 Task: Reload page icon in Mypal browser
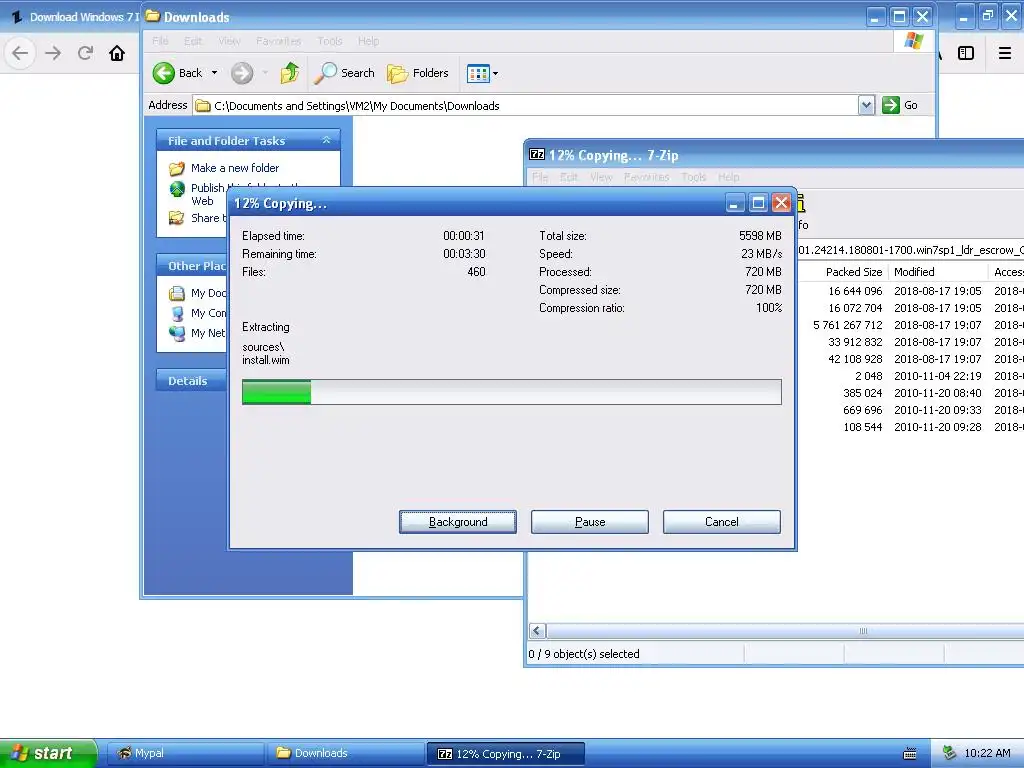coord(86,53)
